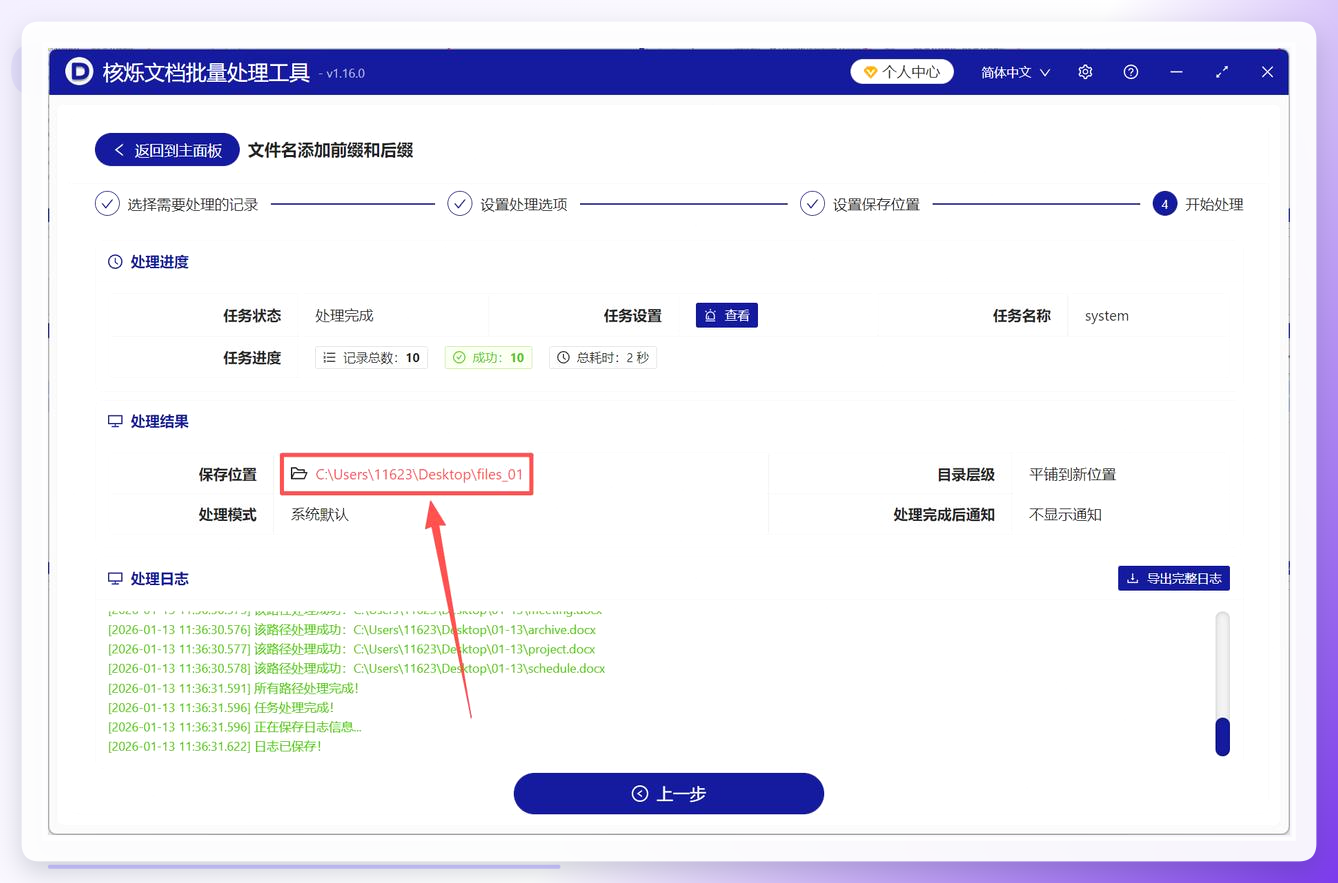
Task: Click the archive.docx log entry
Action: coord(352,630)
